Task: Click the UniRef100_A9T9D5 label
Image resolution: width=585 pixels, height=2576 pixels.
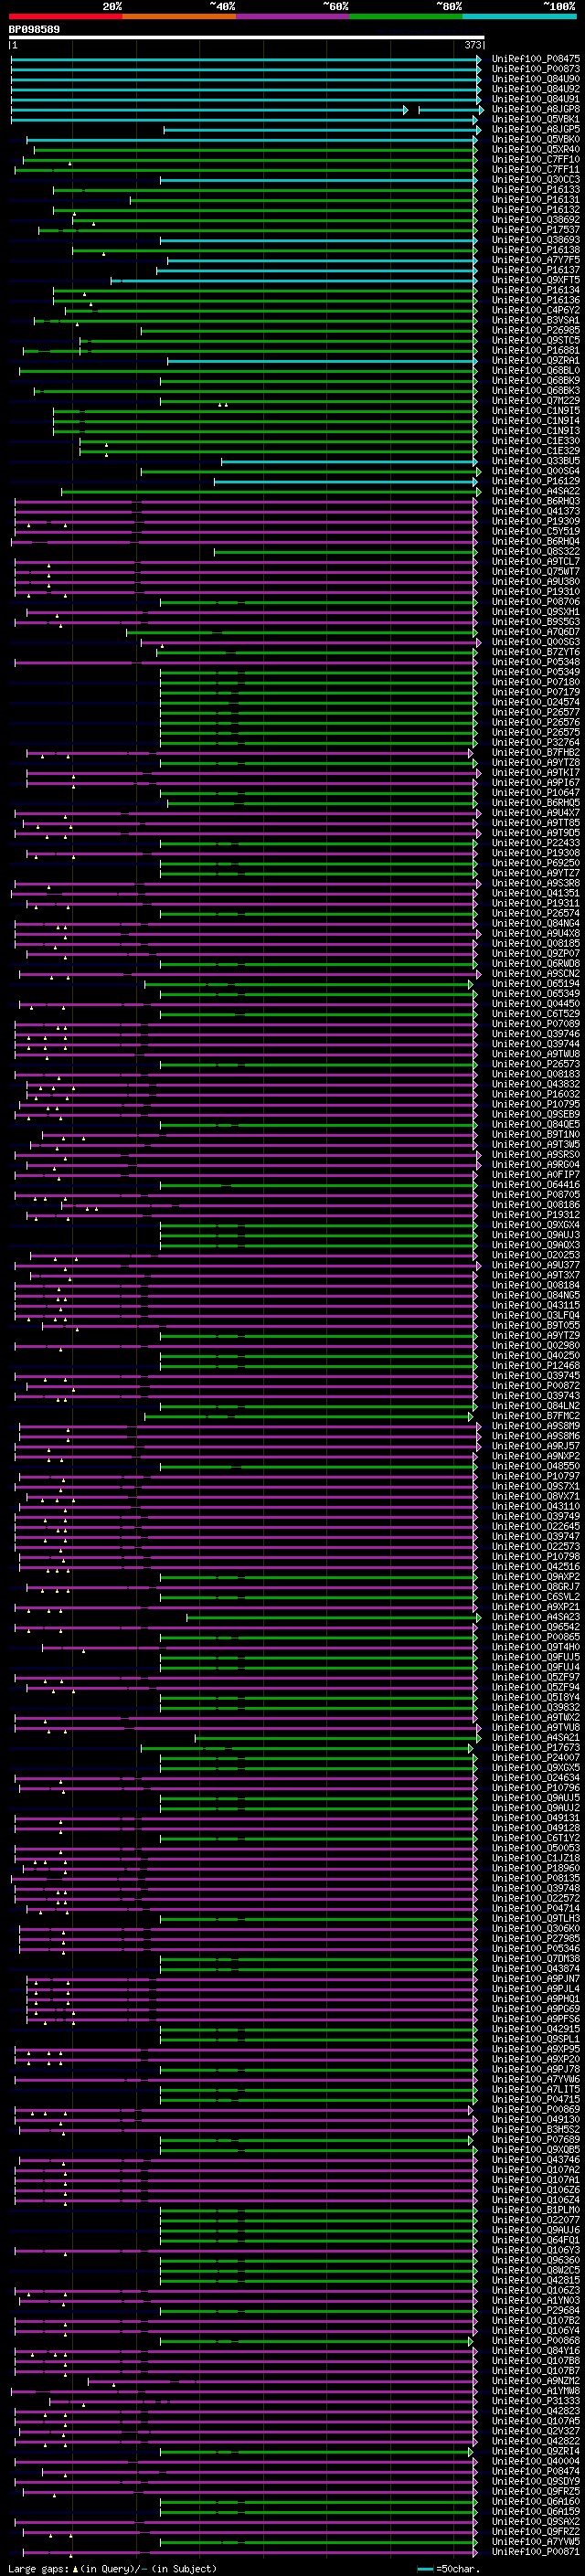Action: click(x=536, y=832)
